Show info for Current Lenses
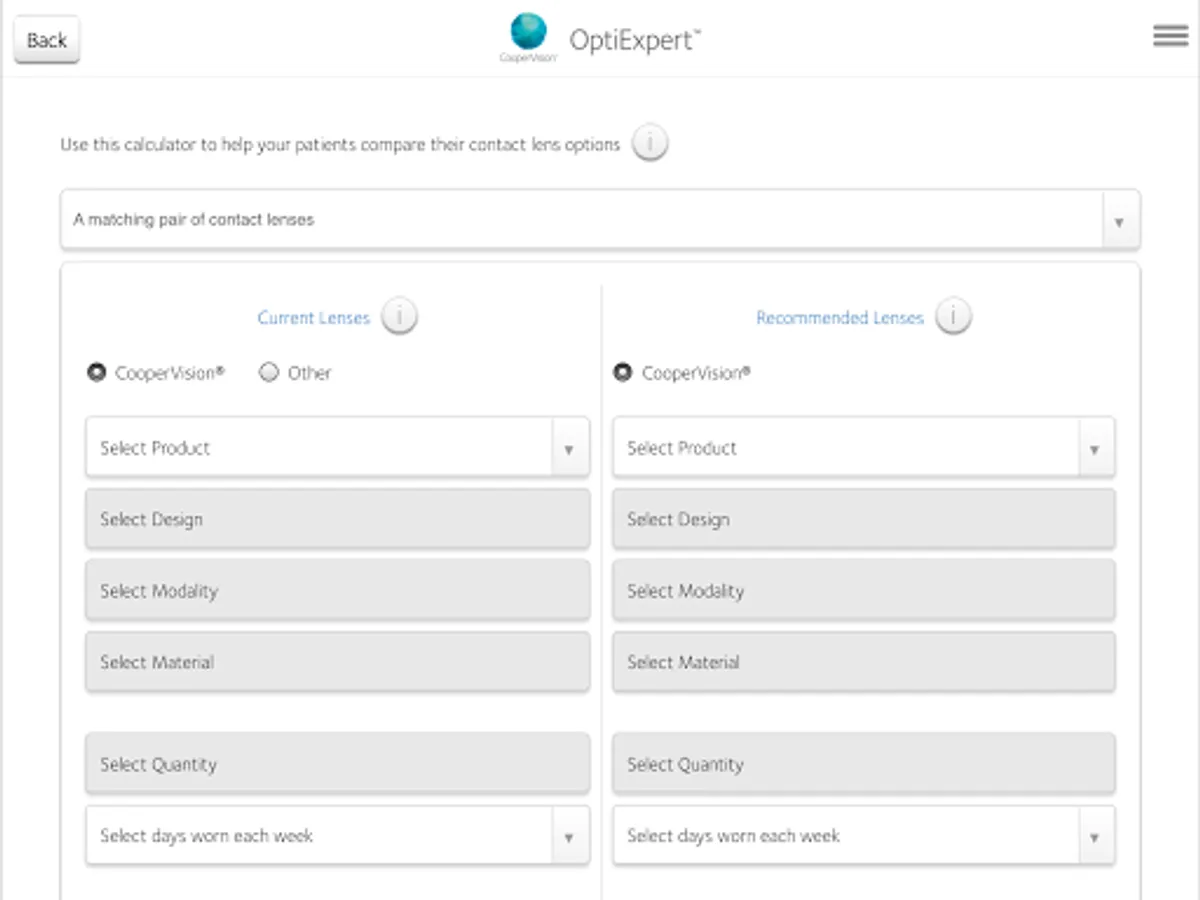The height and width of the screenshot is (900, 1200). (x=399, y=317)
